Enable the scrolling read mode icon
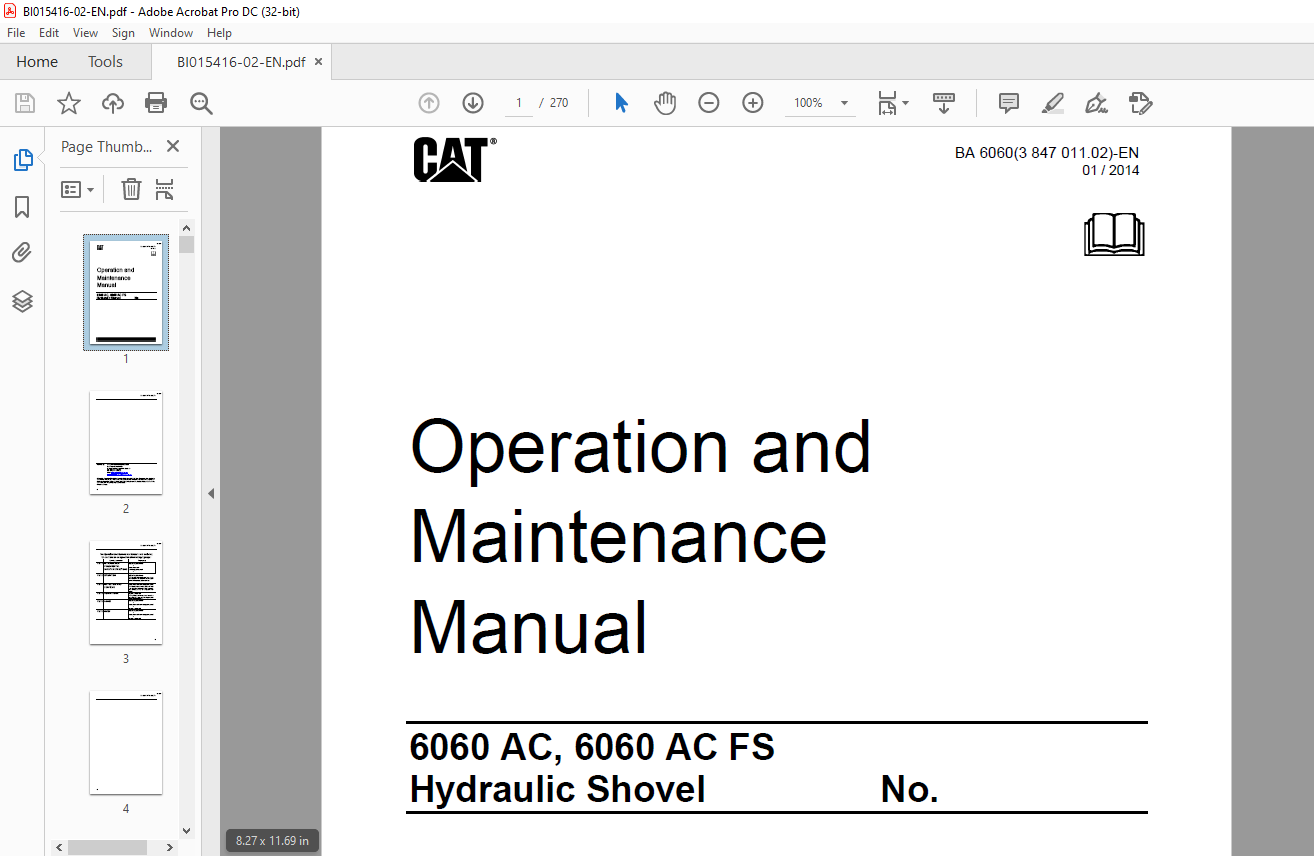The height and width of the screenshot is (856, 1314). tap(944, 103)
